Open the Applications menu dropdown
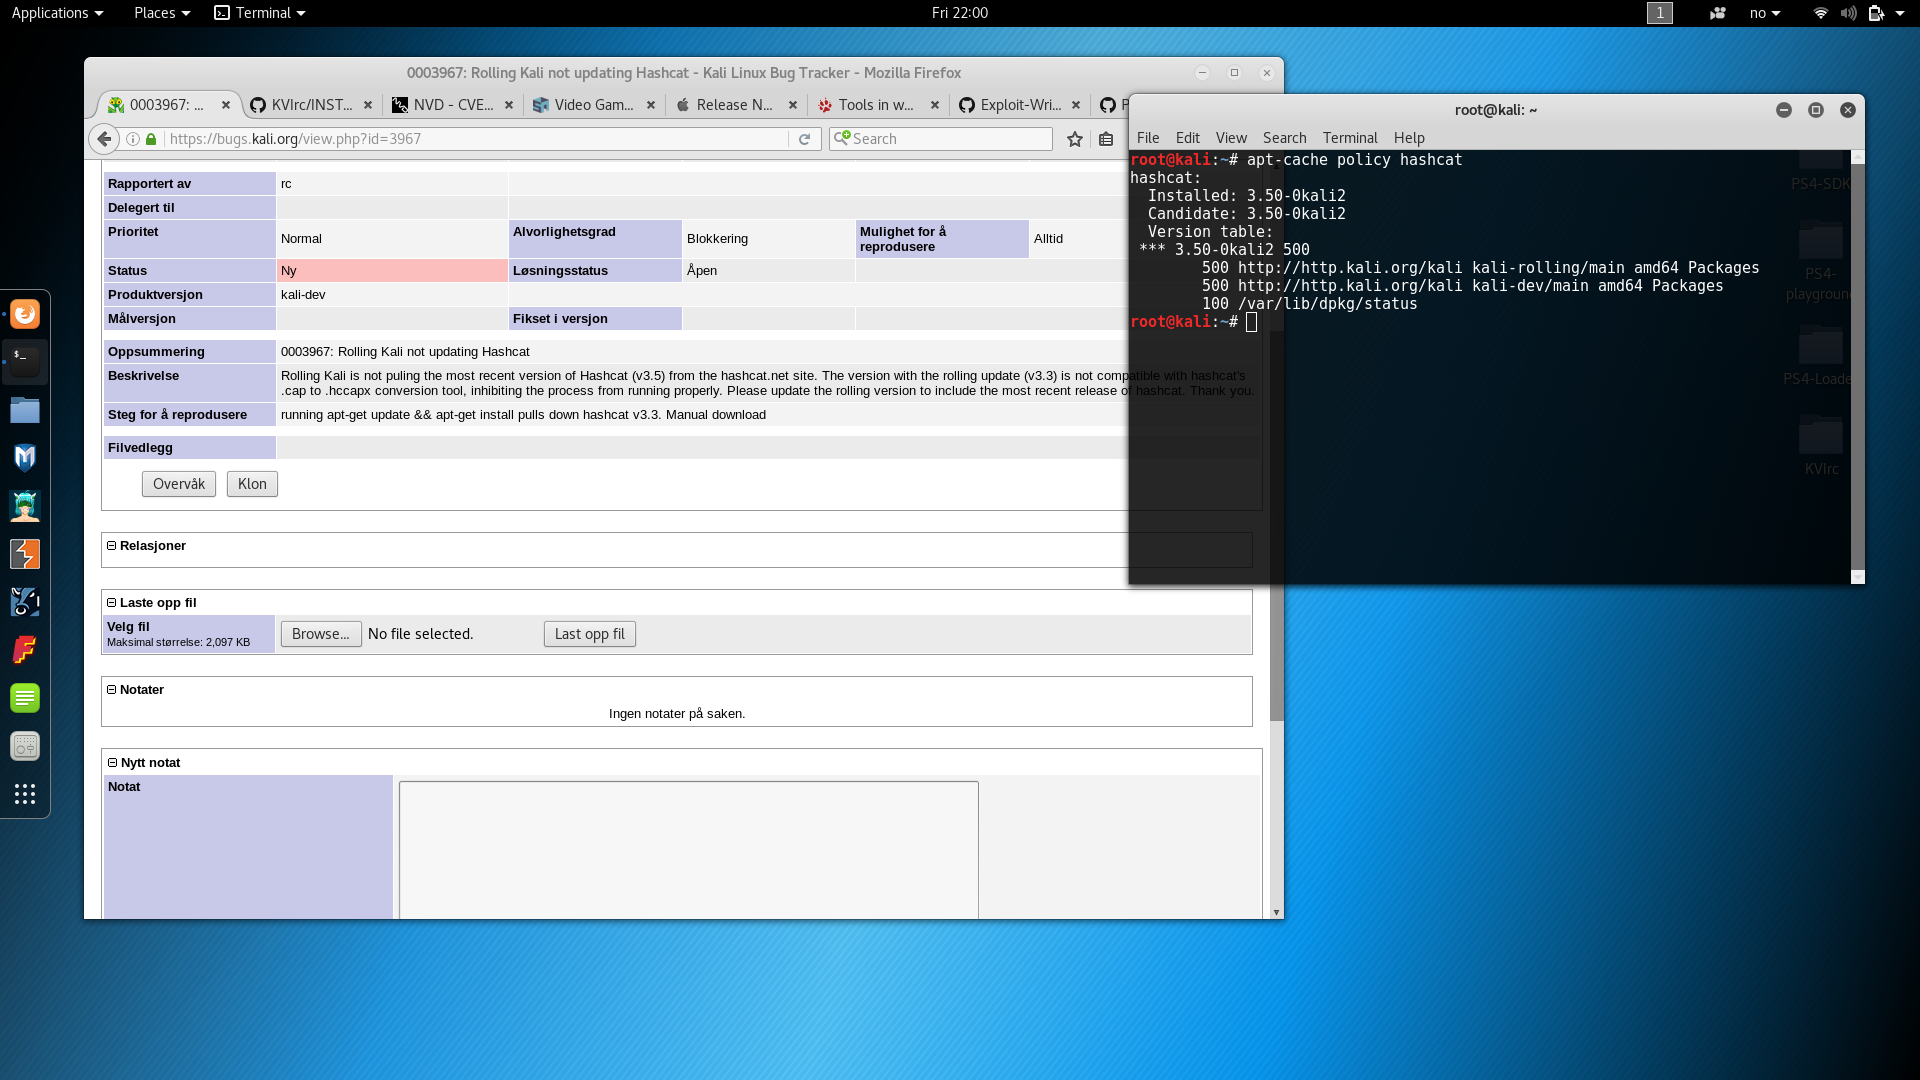 (x=57, y=13)
